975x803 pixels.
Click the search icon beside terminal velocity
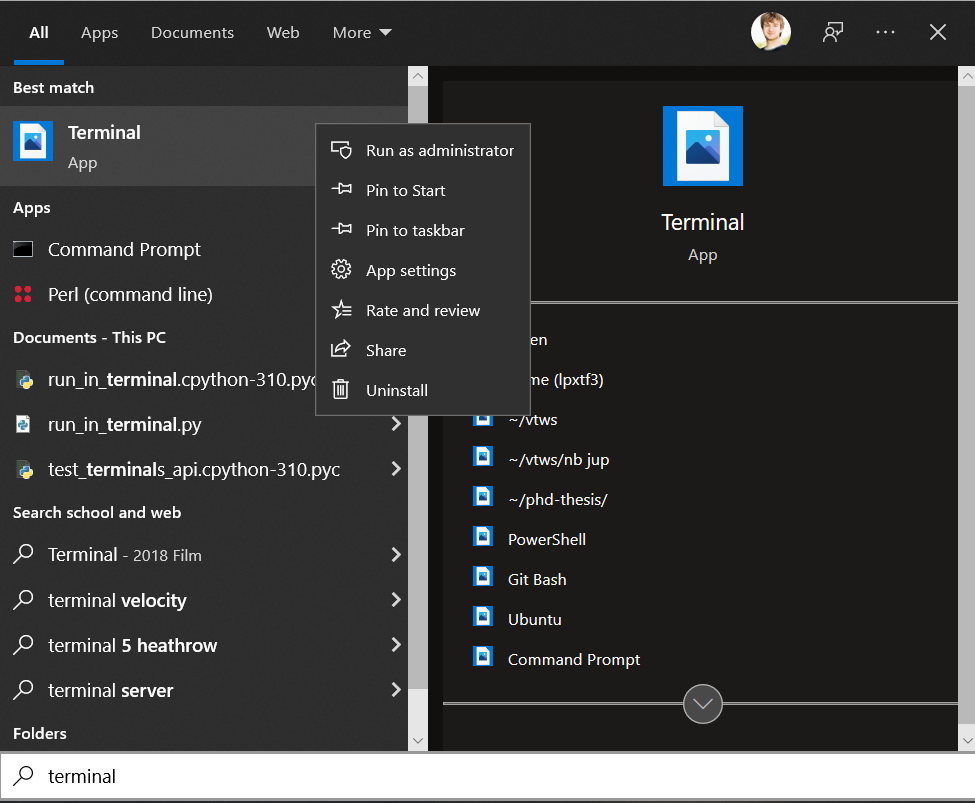[23, 600]
